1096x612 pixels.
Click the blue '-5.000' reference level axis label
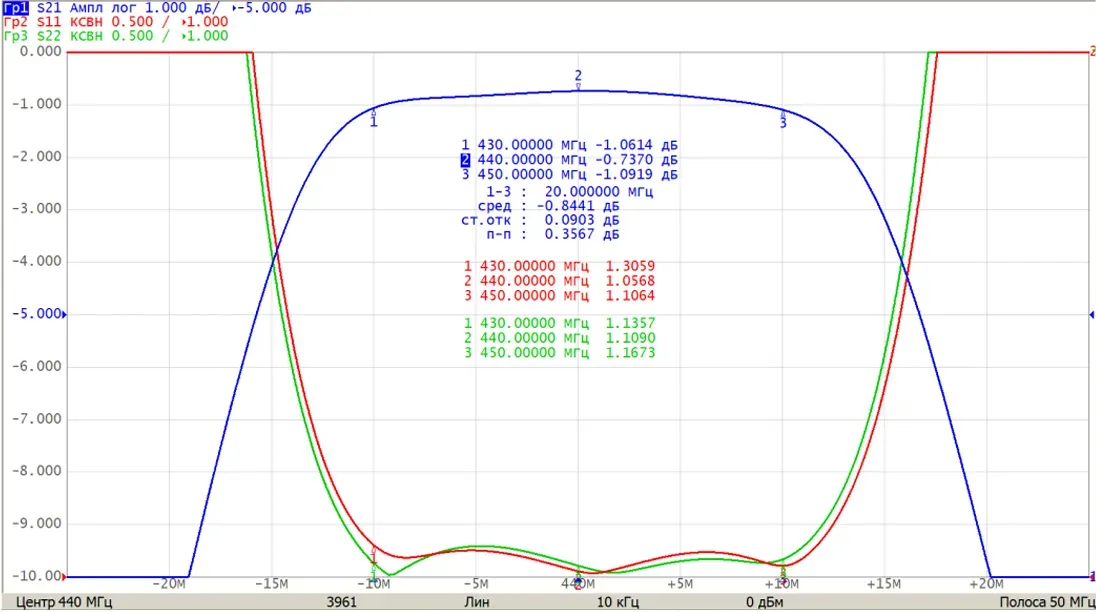[37, 314]
